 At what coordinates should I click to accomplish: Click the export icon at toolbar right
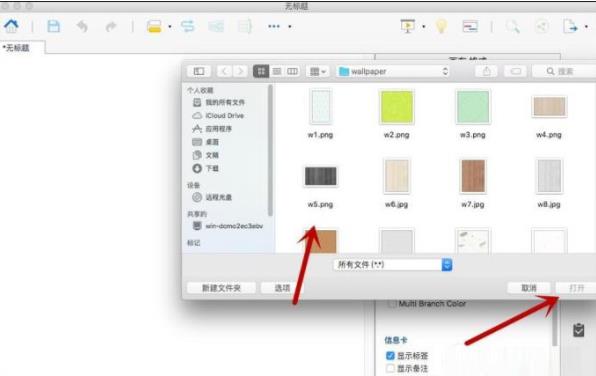tap(570, 26)
